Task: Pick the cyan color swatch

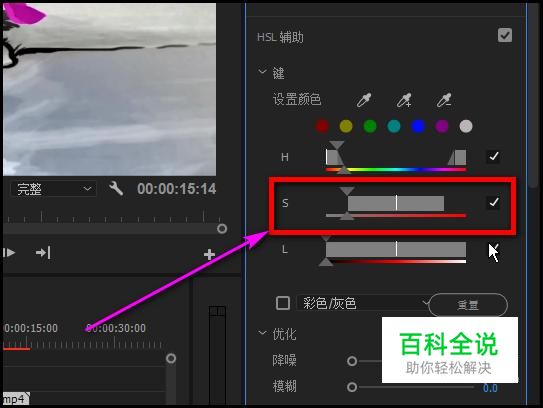Action: [x=394, y=126]
